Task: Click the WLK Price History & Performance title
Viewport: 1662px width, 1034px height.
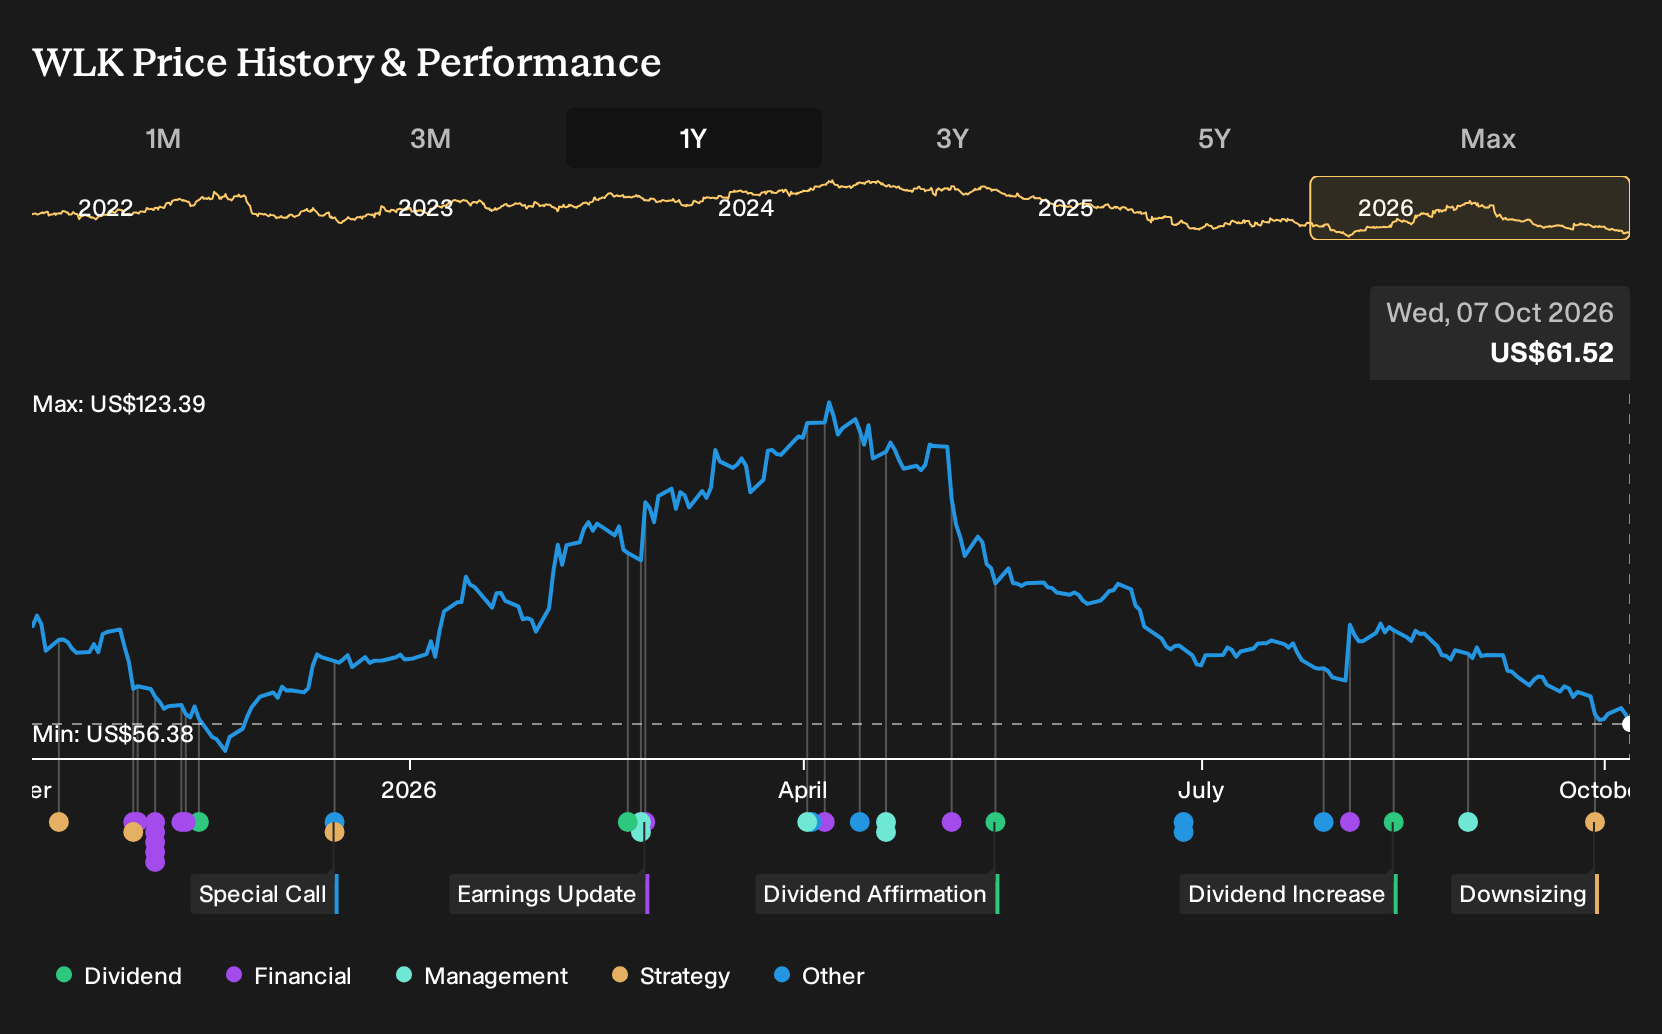Action: pyautogui.click(x=347, y=62)
